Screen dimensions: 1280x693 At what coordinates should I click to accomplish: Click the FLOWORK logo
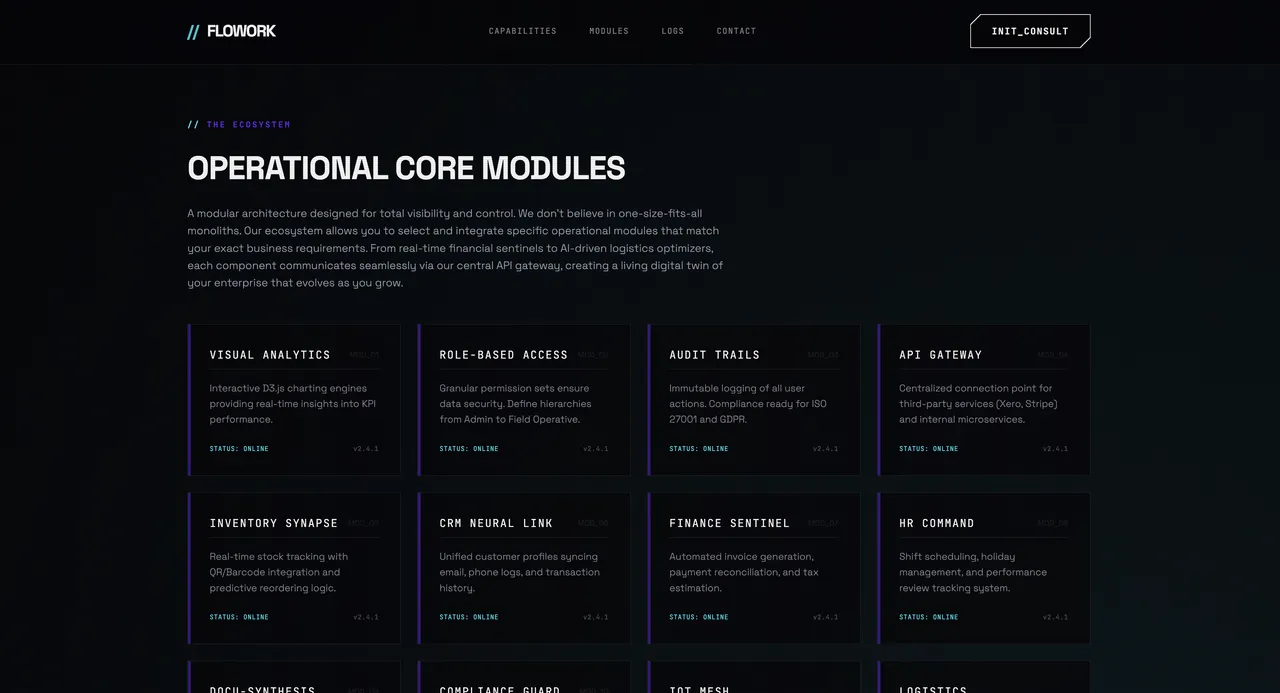pos(232,31)
